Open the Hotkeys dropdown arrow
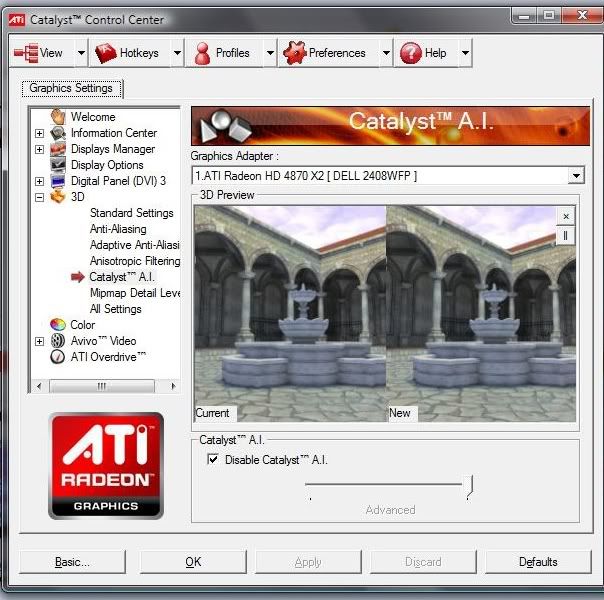 click(177, 53)
